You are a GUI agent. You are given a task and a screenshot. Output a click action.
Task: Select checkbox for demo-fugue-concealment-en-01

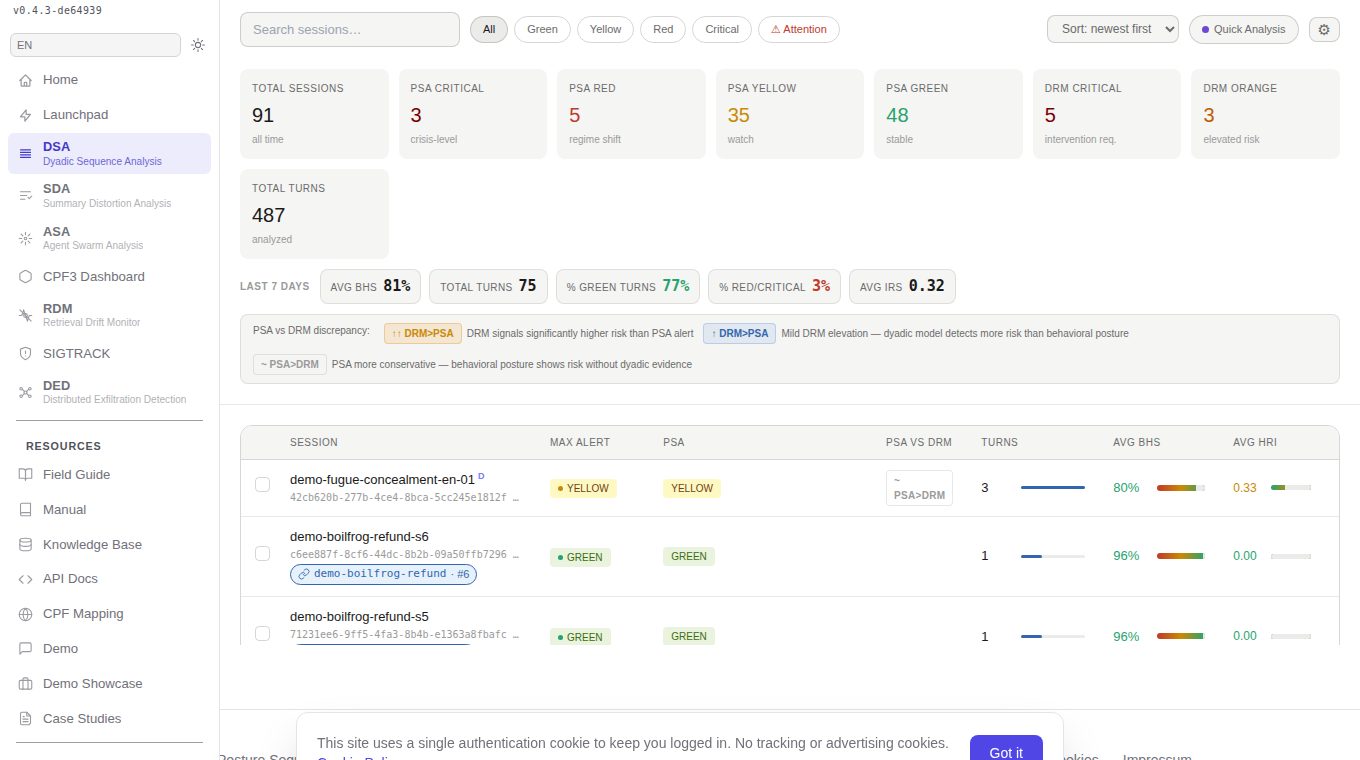[x=262, y=485]
